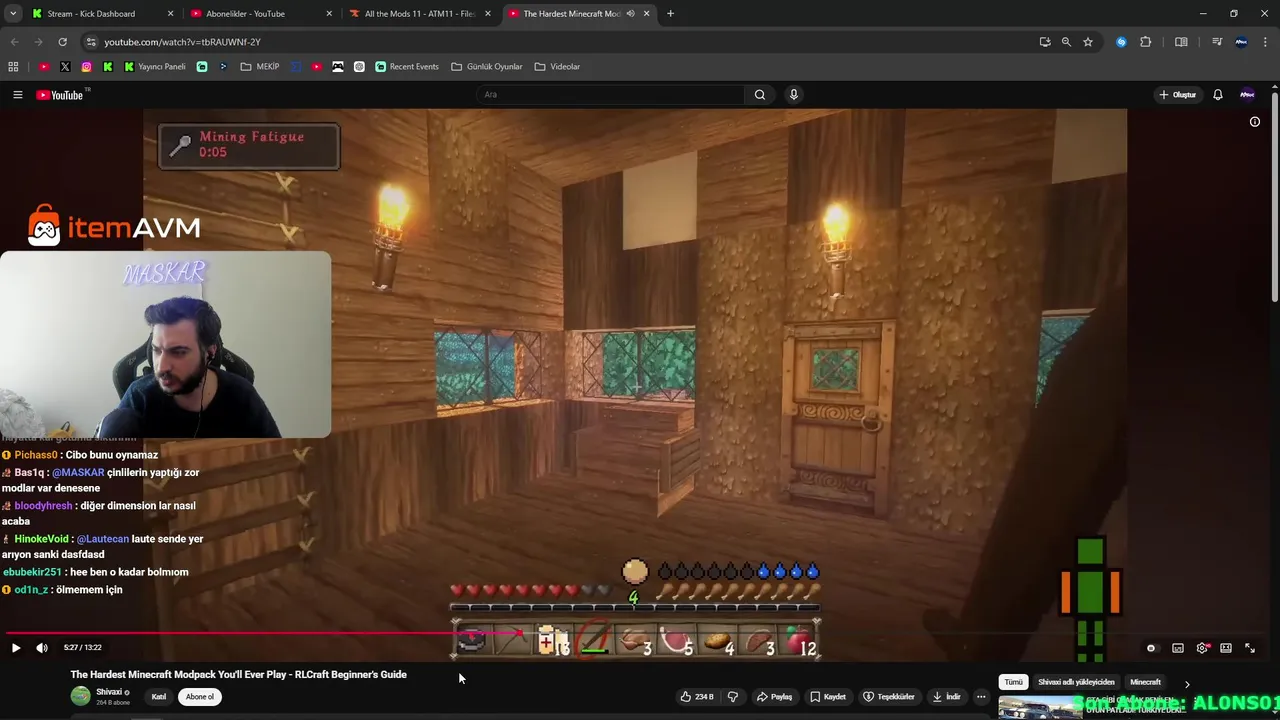Close the Kick Dashboard tab
1280x720 pixels.
171,14
